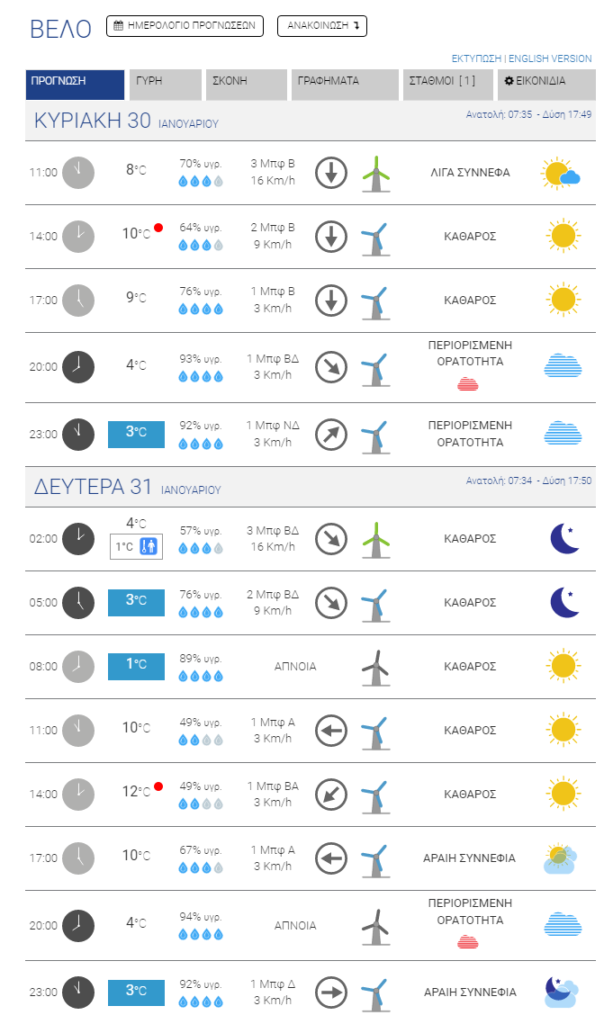Viewport: 604px width, 1024px height.
Task: Open the ΓΡΑΦΗΜΑΤΑ tab
Action: tap(345, 84)
